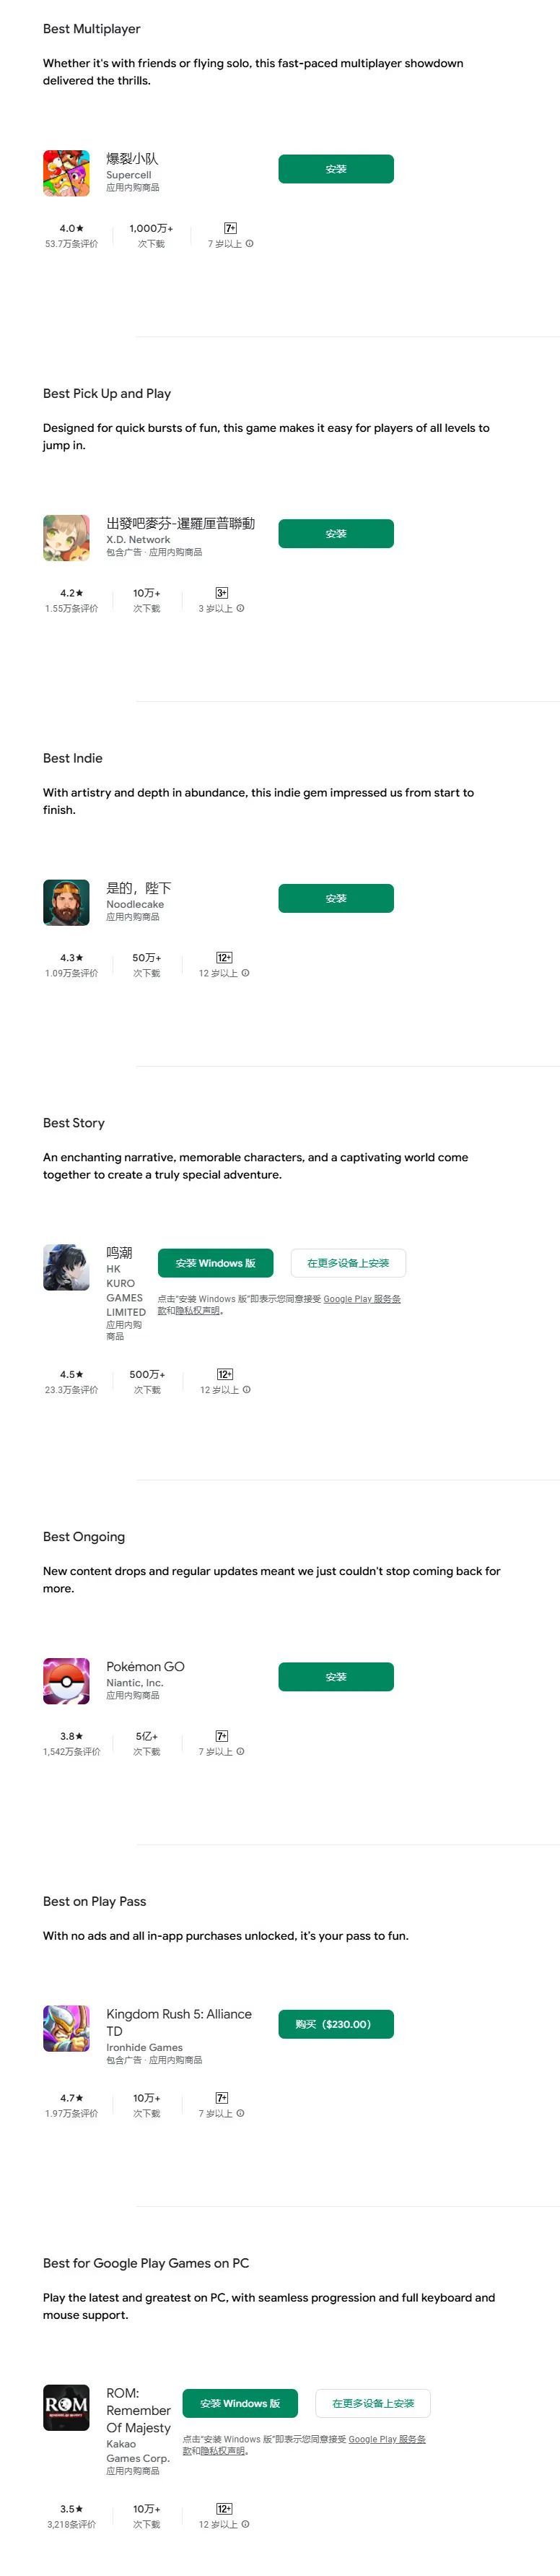Install Pokémon GO with the 安装 button
This screenshot has width=560, height=2576.
click(x=335, y=1677)
